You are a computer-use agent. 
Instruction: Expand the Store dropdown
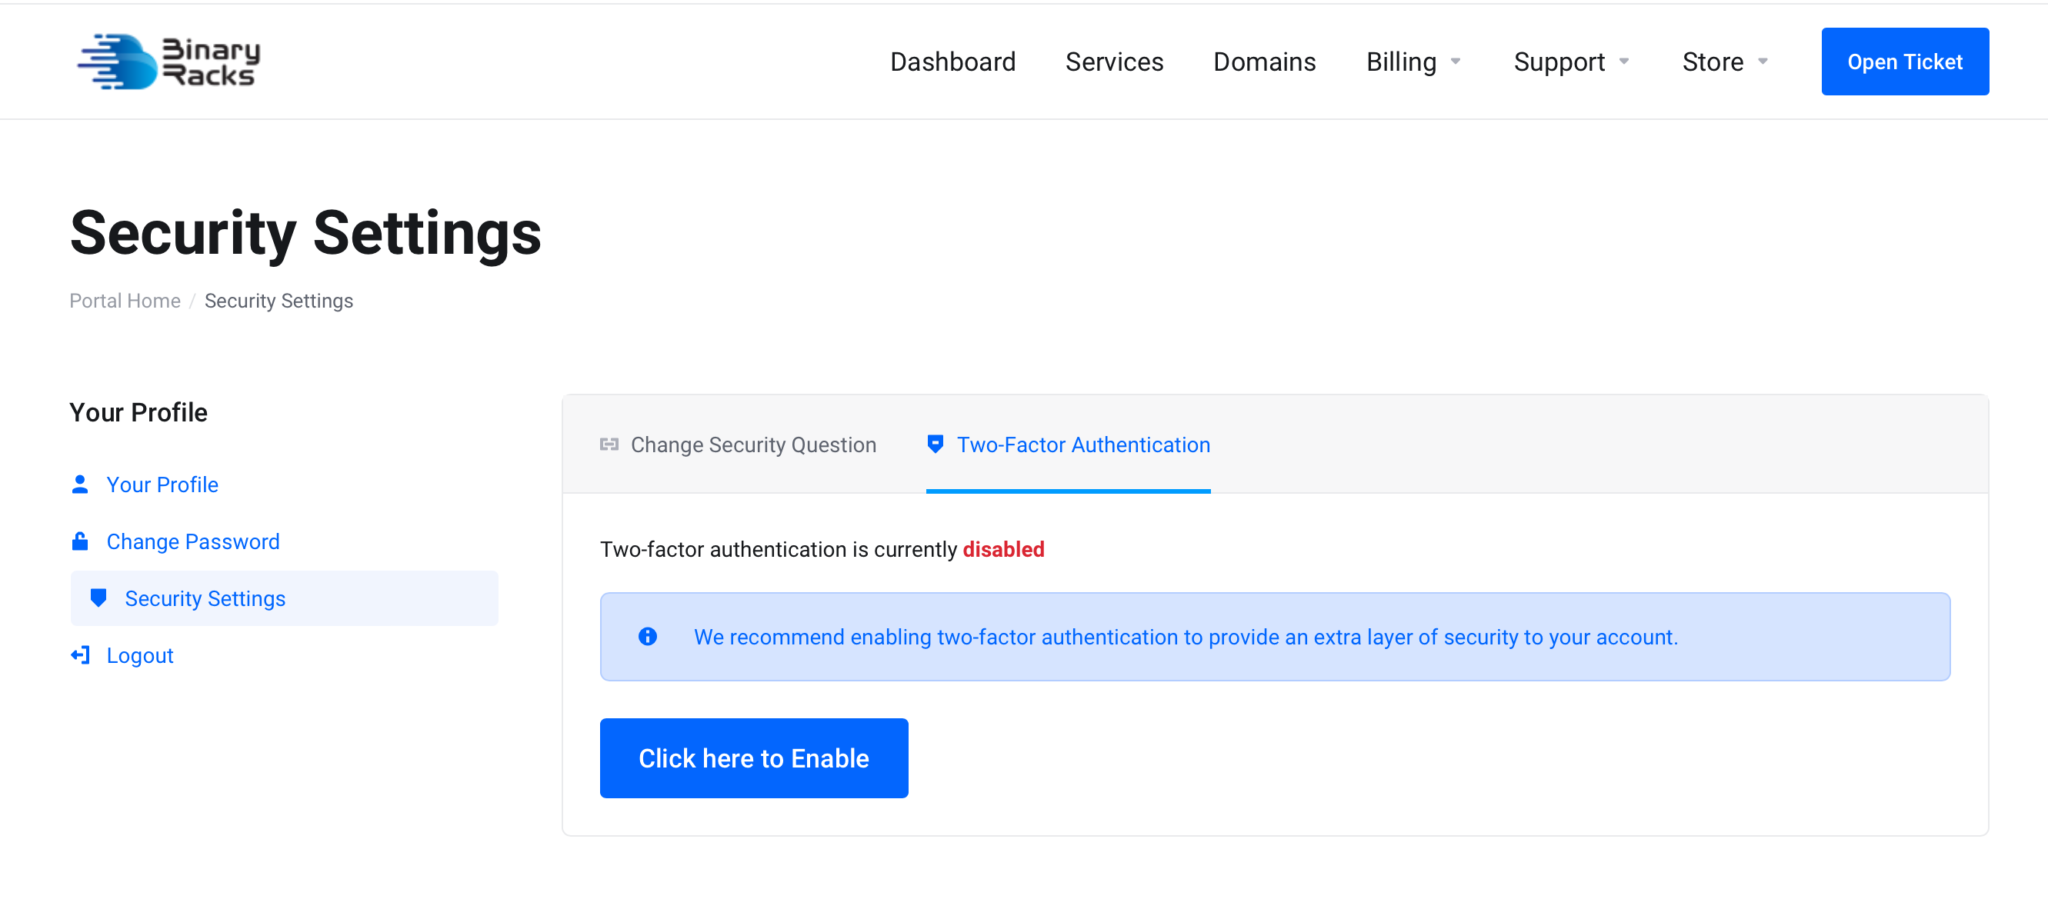pyautogui.click(x=1721, y=61)
